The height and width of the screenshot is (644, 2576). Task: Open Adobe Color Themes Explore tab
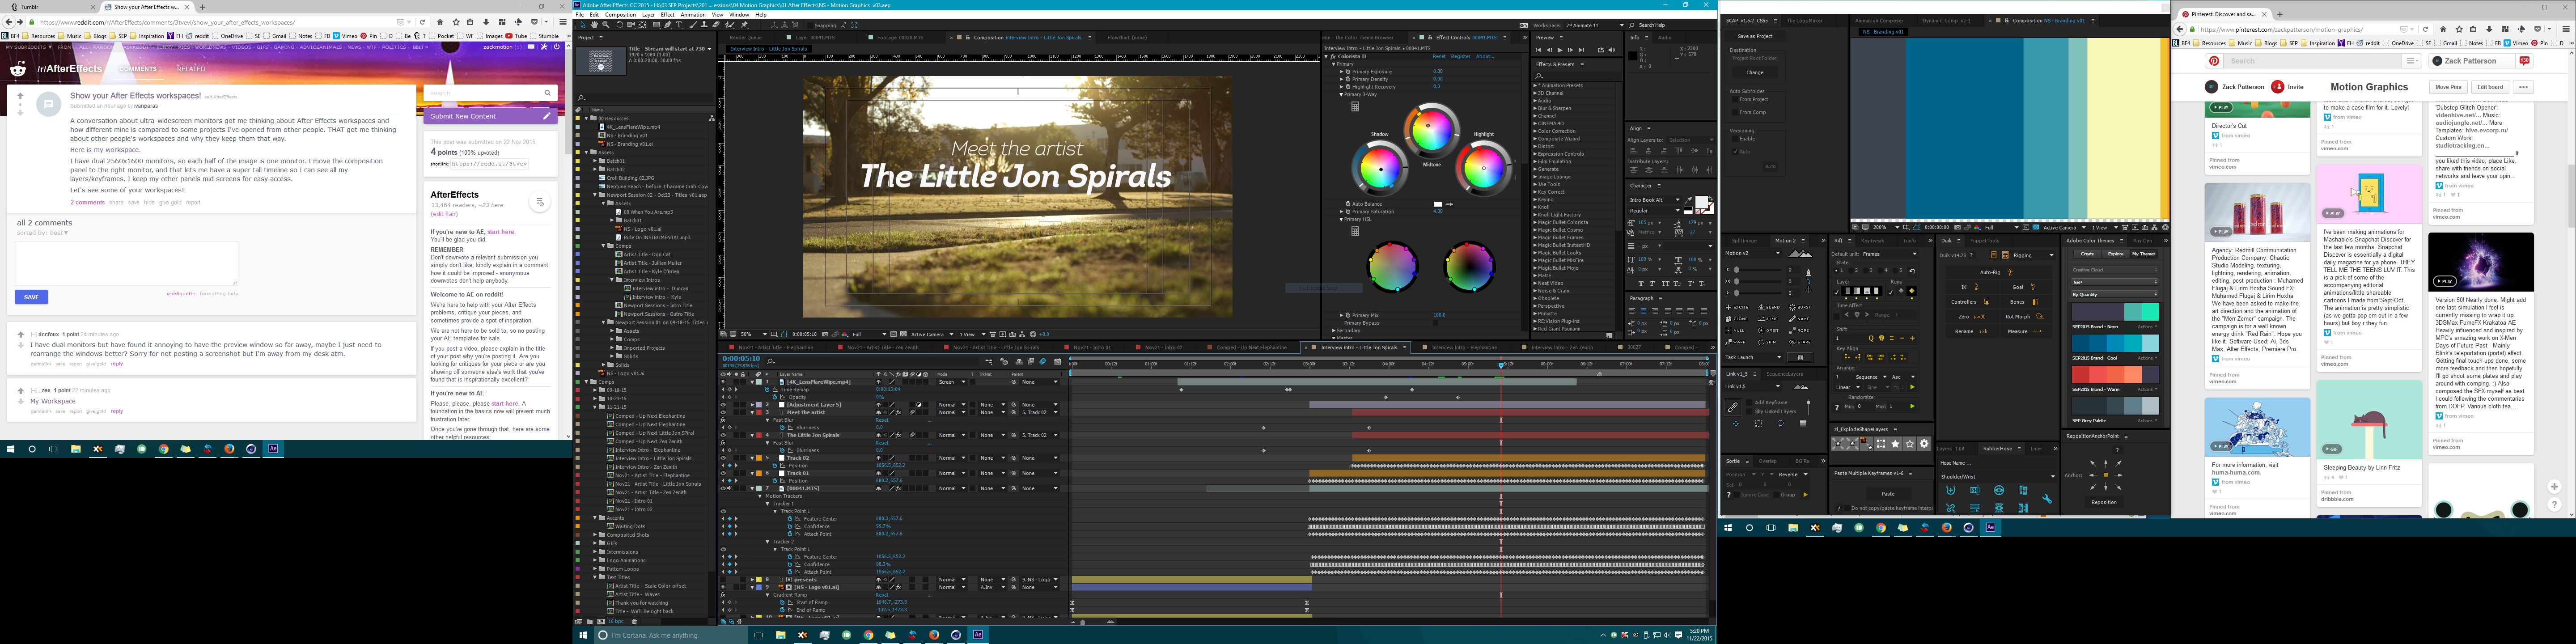click(x=2116, y=254)
